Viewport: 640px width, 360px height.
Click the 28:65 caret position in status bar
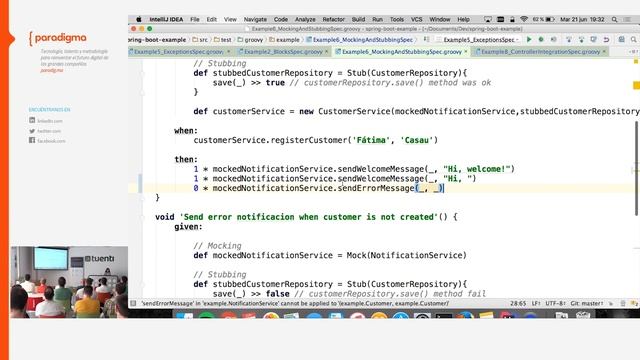[518, 303]
